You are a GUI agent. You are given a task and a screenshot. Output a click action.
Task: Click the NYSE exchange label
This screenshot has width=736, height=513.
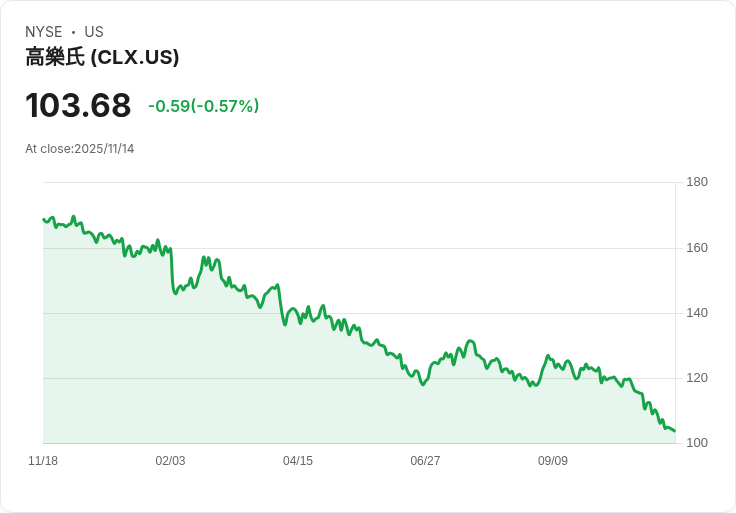click(x=44, y=32)
